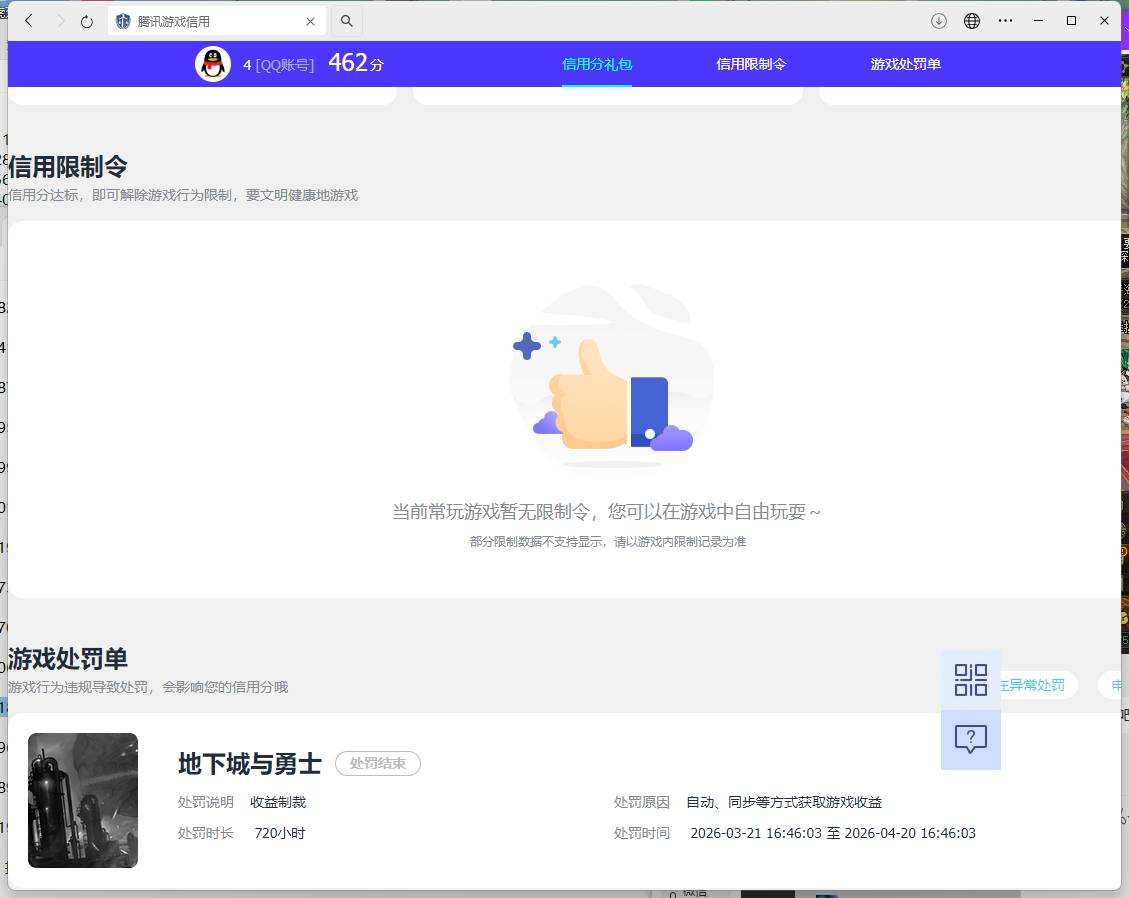Click the penalty time range 2026-03-21 至 2026-04-20
This screenshot has height=898, width=1129.
click(833, 833)
